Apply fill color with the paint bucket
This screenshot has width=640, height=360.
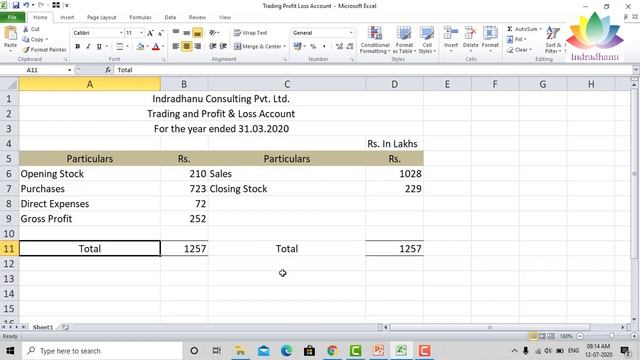point(140,47)
